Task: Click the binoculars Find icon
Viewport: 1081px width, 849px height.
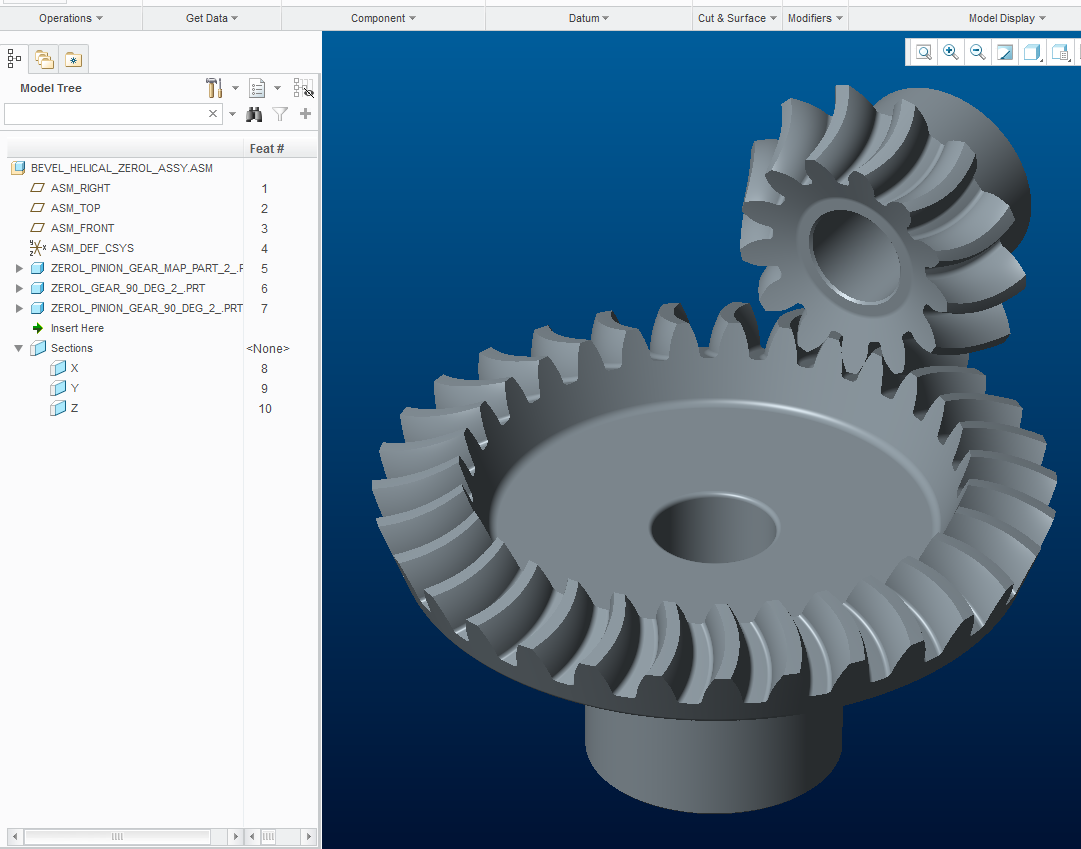Action: point(255,114)
